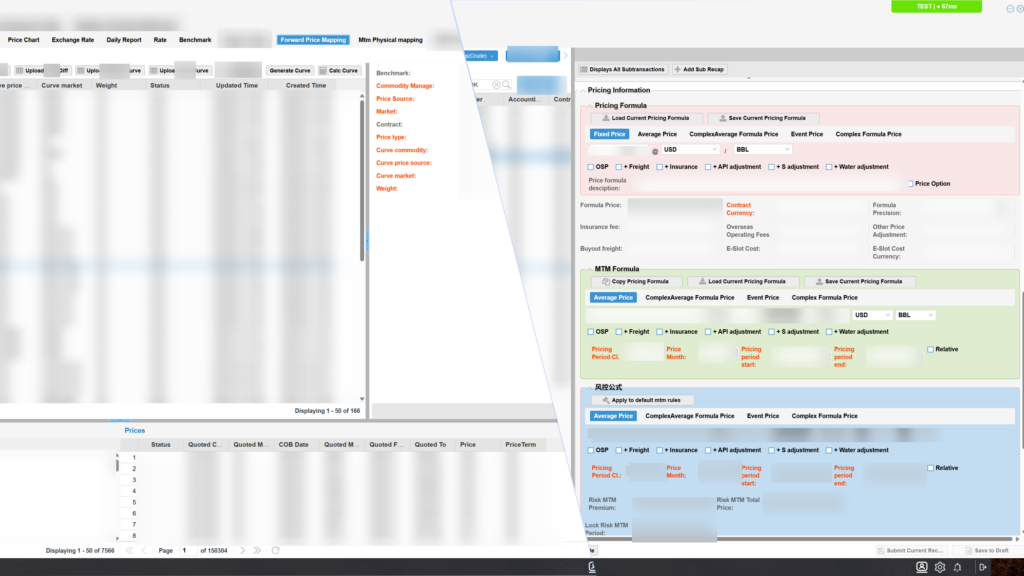The width and height of the screenshot is (1024, 576).
Task: Click the Generate Curve button
Action: click(x=290, y=71)
